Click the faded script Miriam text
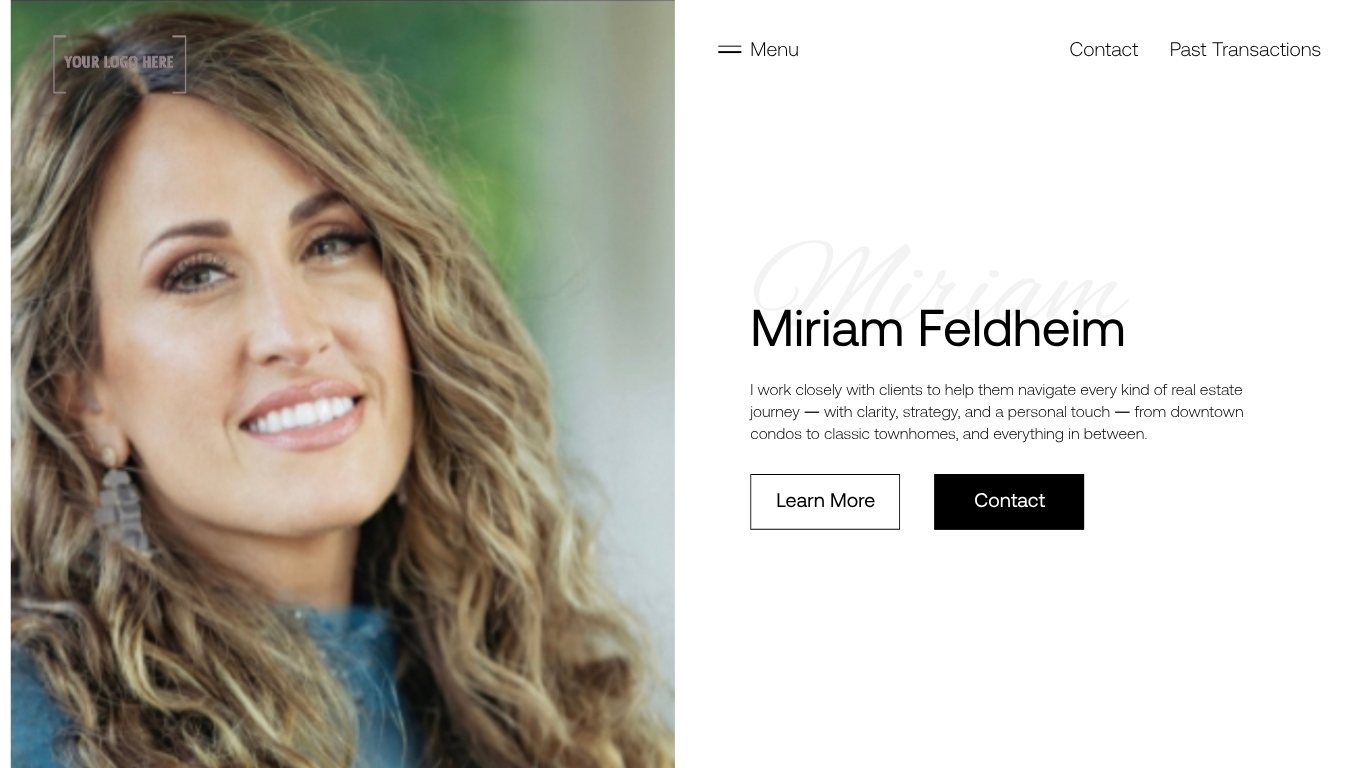The height and width of the screenshot is (768, 1366). 940,275
